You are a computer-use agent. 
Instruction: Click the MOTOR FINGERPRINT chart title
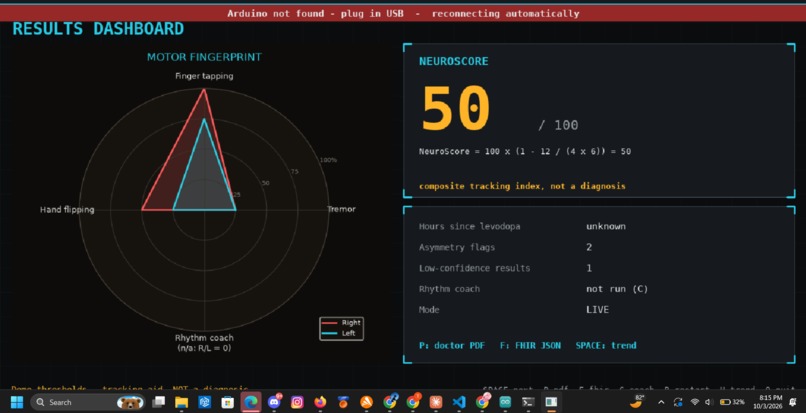204,57
